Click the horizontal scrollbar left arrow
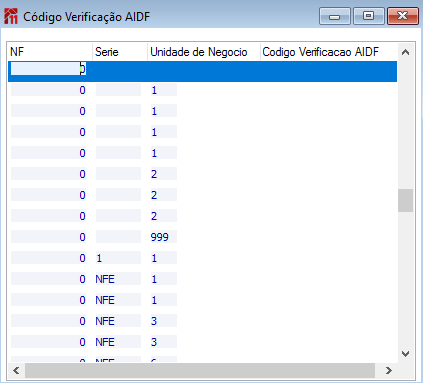Viewport: 423px width, 383px height. pos(16,370)
